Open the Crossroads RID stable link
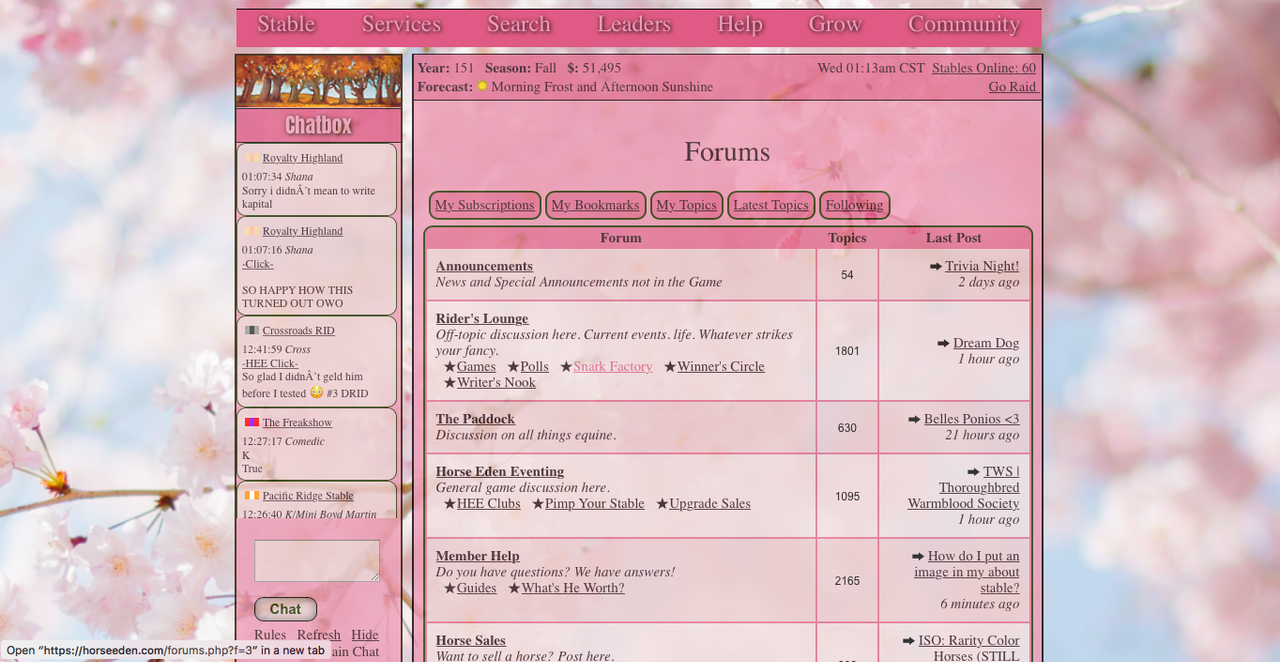Screen dimensions: 1280x662 298,331
